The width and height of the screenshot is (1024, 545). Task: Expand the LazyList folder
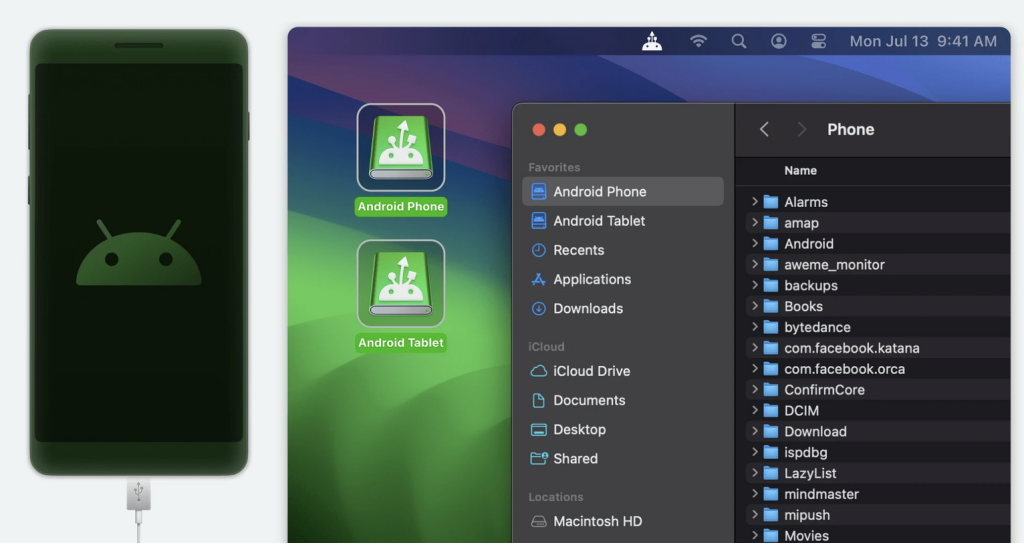click(754, 473)
